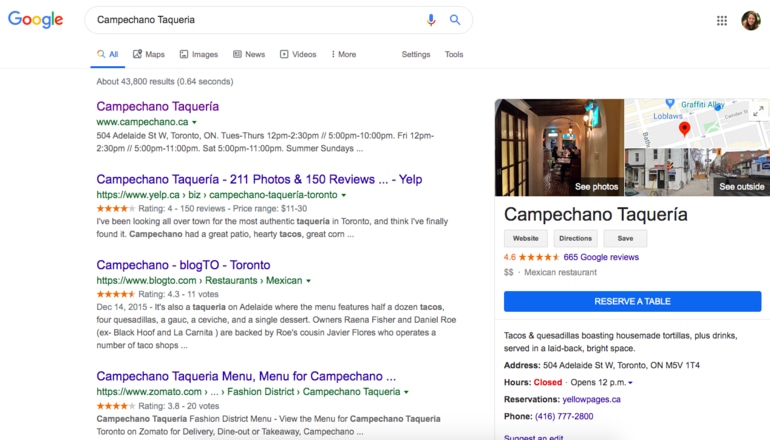The image size is (770, 440).
Task: Open the News tab
Action: coord(249,55)
